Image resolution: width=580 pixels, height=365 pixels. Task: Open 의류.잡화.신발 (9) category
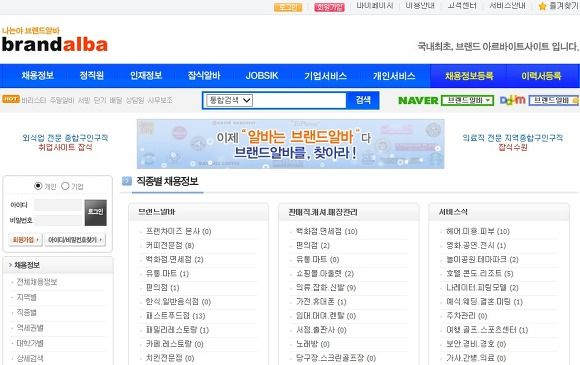click(x=326, y=288)
